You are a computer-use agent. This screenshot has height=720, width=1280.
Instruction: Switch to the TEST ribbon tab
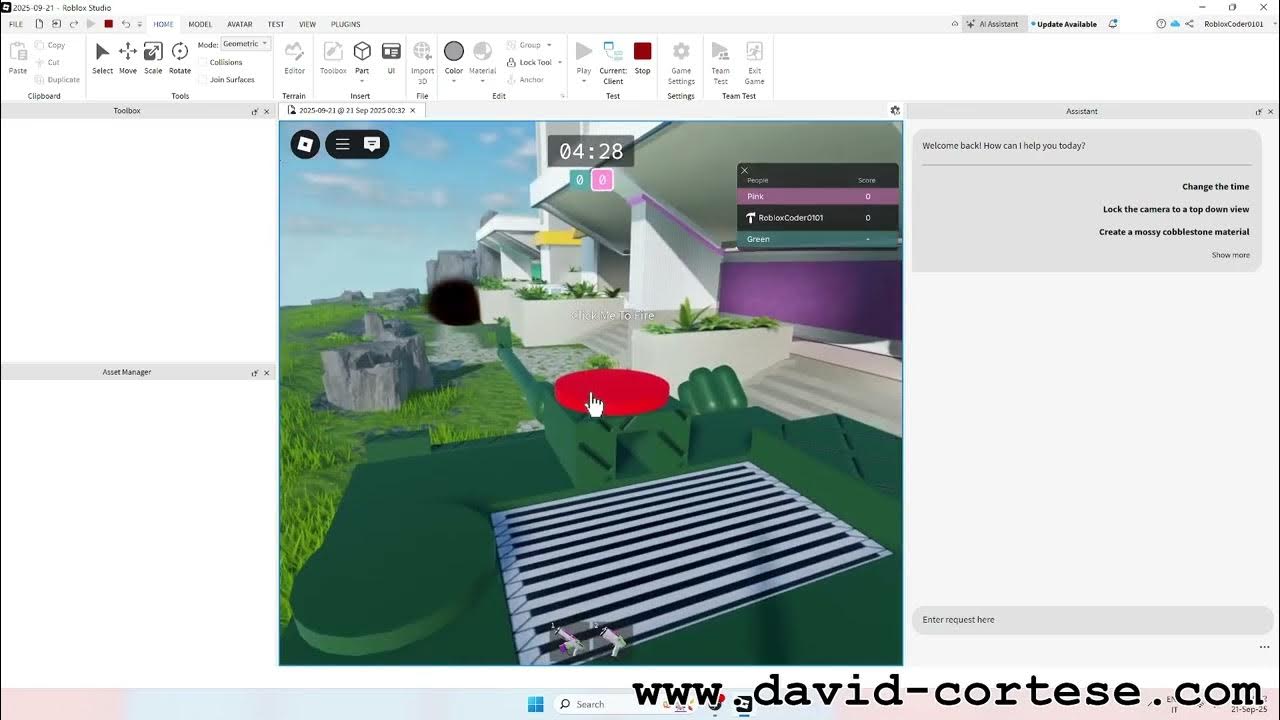(276, 24)
